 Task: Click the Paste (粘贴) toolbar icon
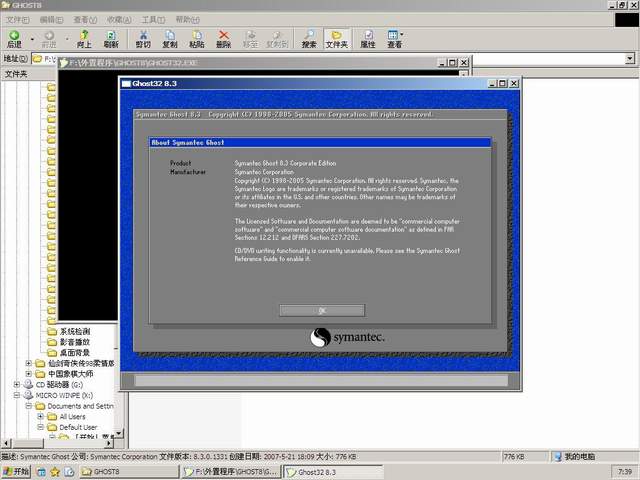click(197, 39)
